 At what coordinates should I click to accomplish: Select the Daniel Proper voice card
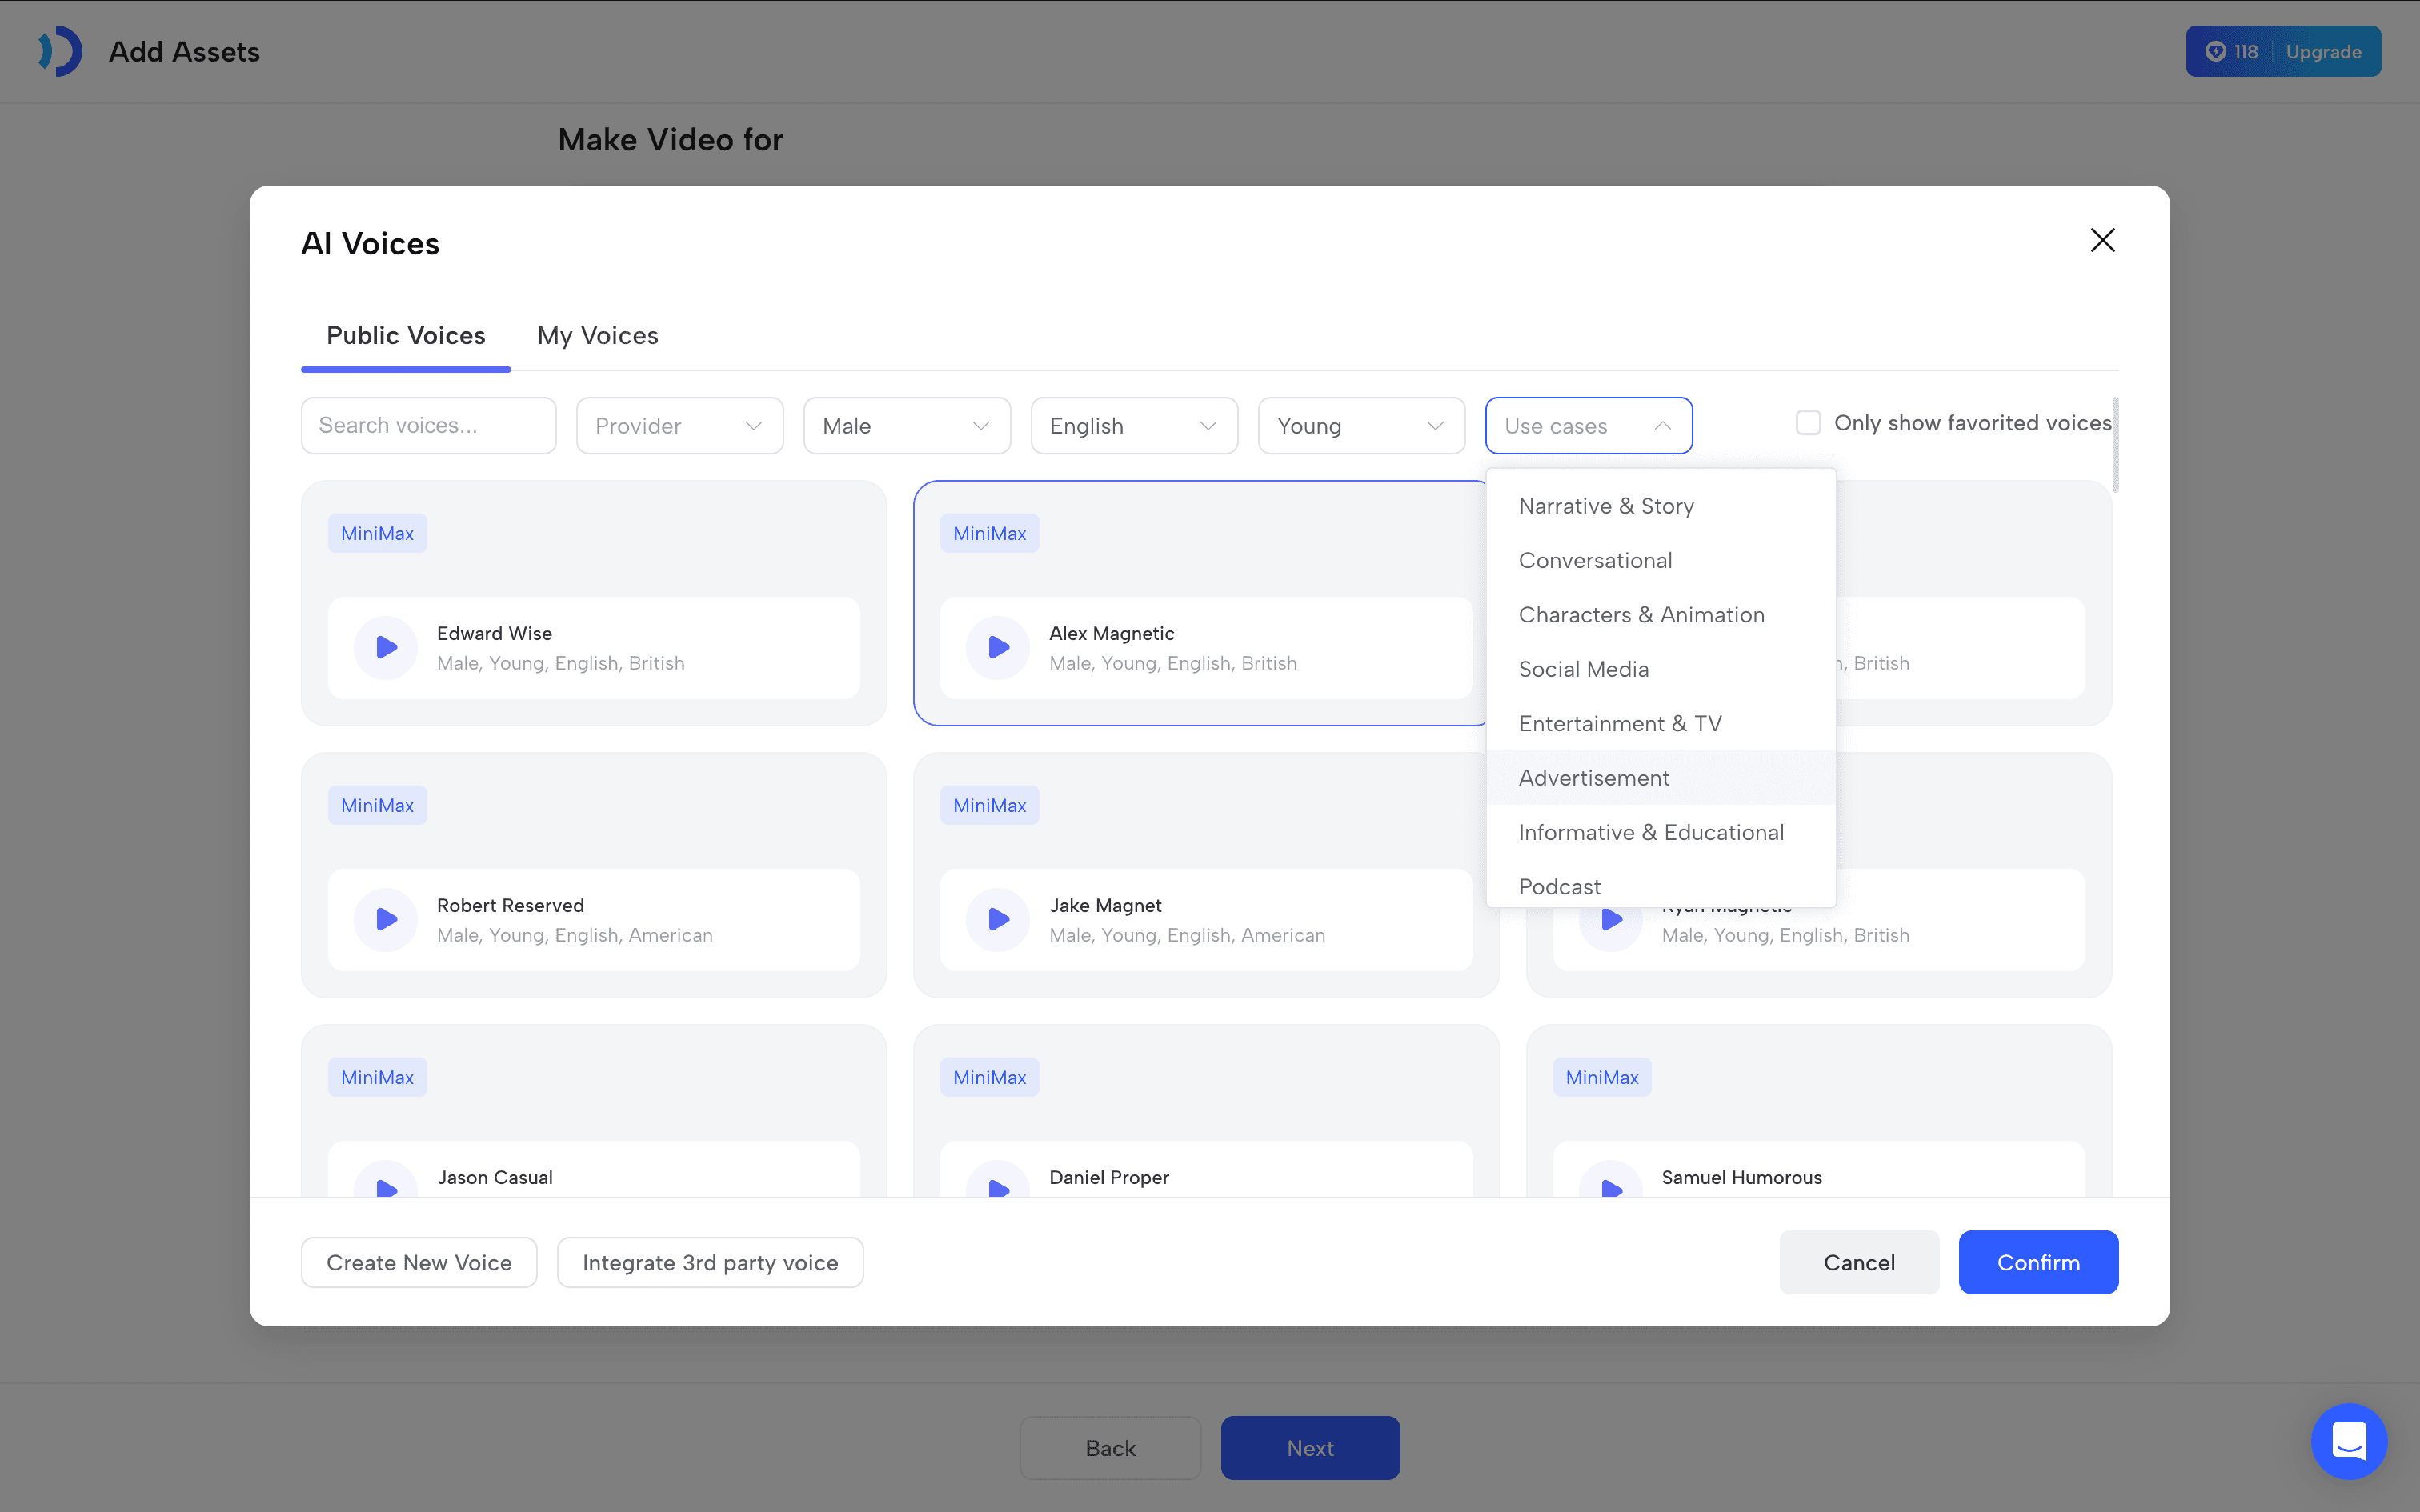pos(1206,1110)
